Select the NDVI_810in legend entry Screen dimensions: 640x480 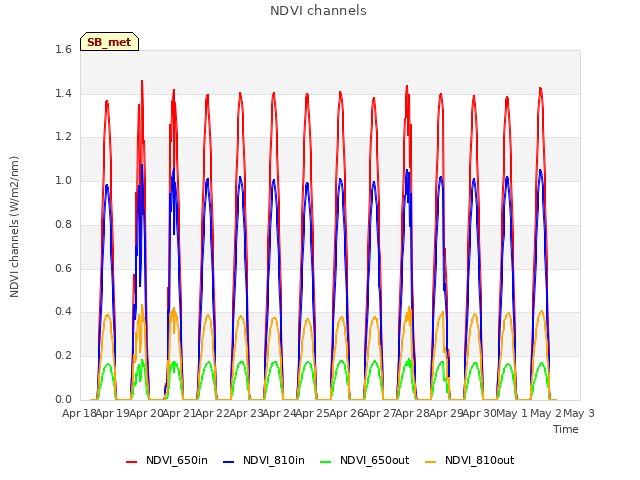pyautogui.click(x=264, y=461)
